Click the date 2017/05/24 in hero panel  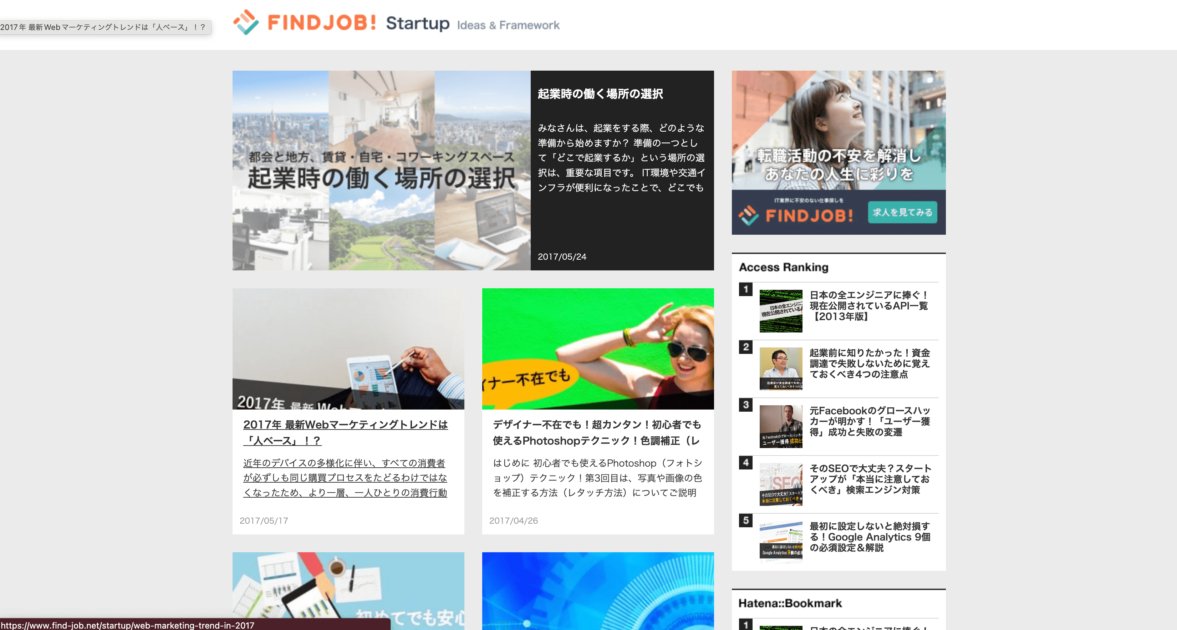[x=562, y=257]
